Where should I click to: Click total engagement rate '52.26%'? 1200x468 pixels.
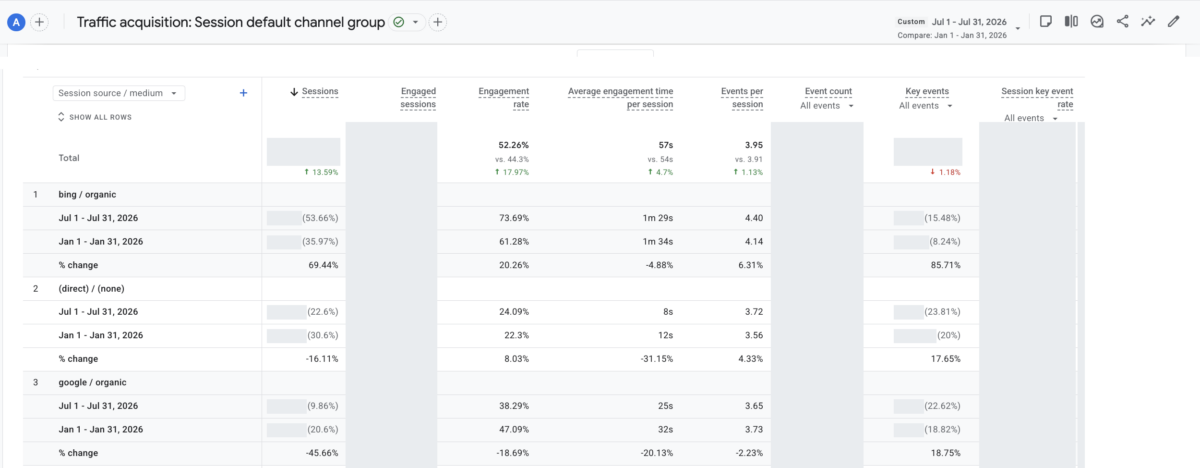point(513,145)
